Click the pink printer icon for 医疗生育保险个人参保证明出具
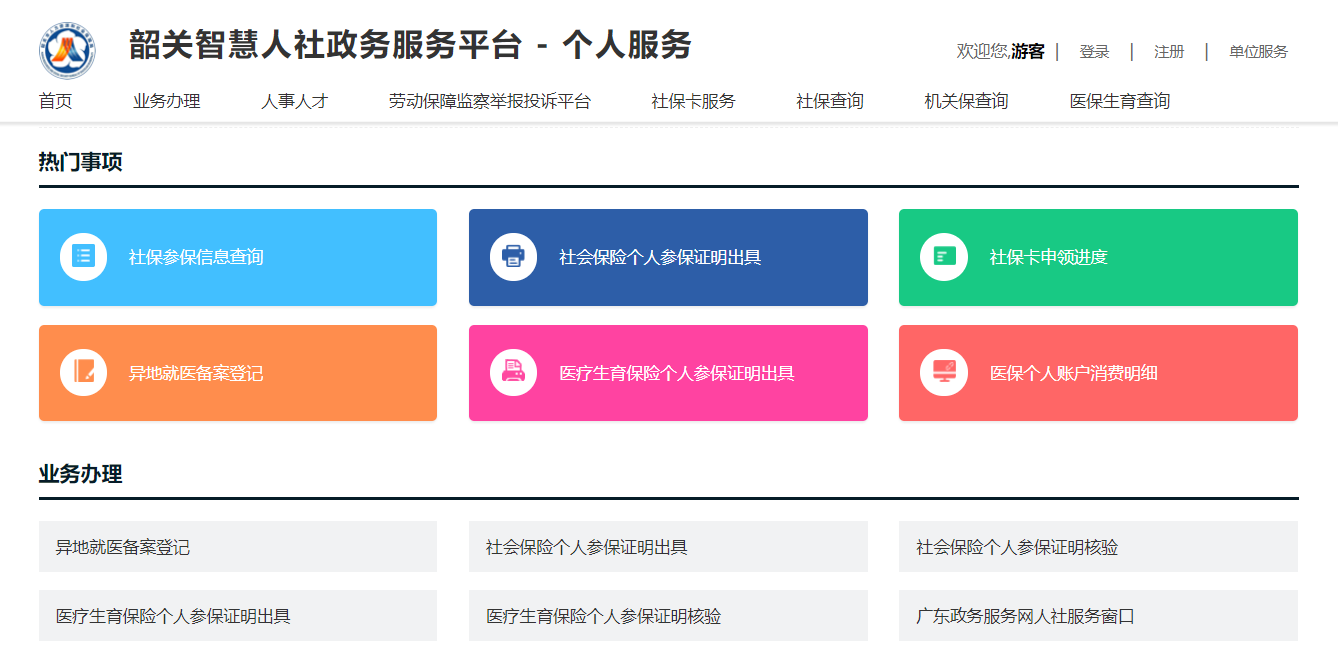1338x645 pixels. pyautogui.click(x=513, y=373)
